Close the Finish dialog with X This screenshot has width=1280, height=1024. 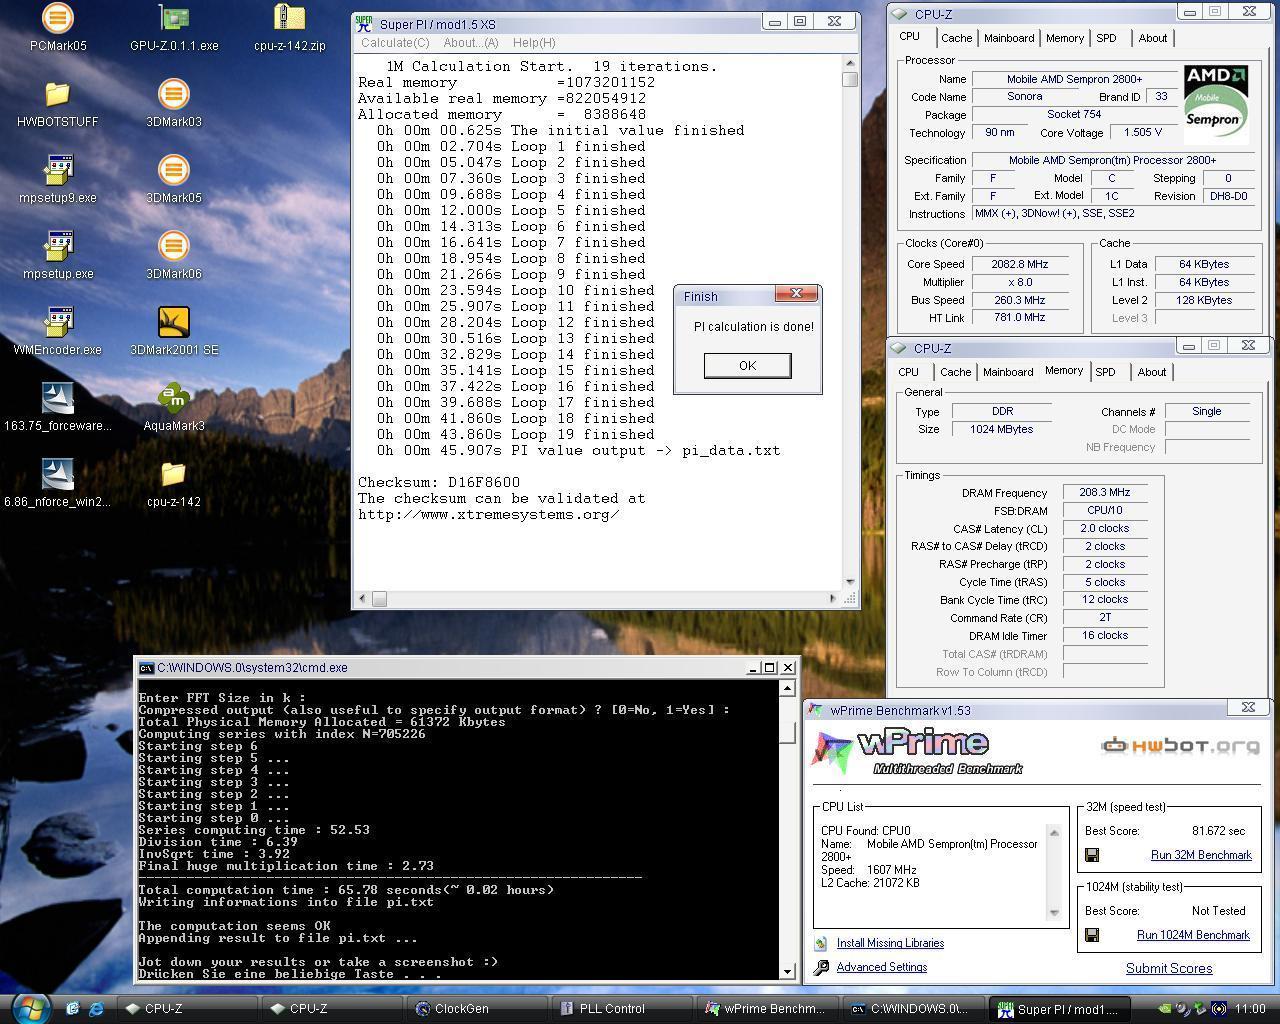(797, 294)
